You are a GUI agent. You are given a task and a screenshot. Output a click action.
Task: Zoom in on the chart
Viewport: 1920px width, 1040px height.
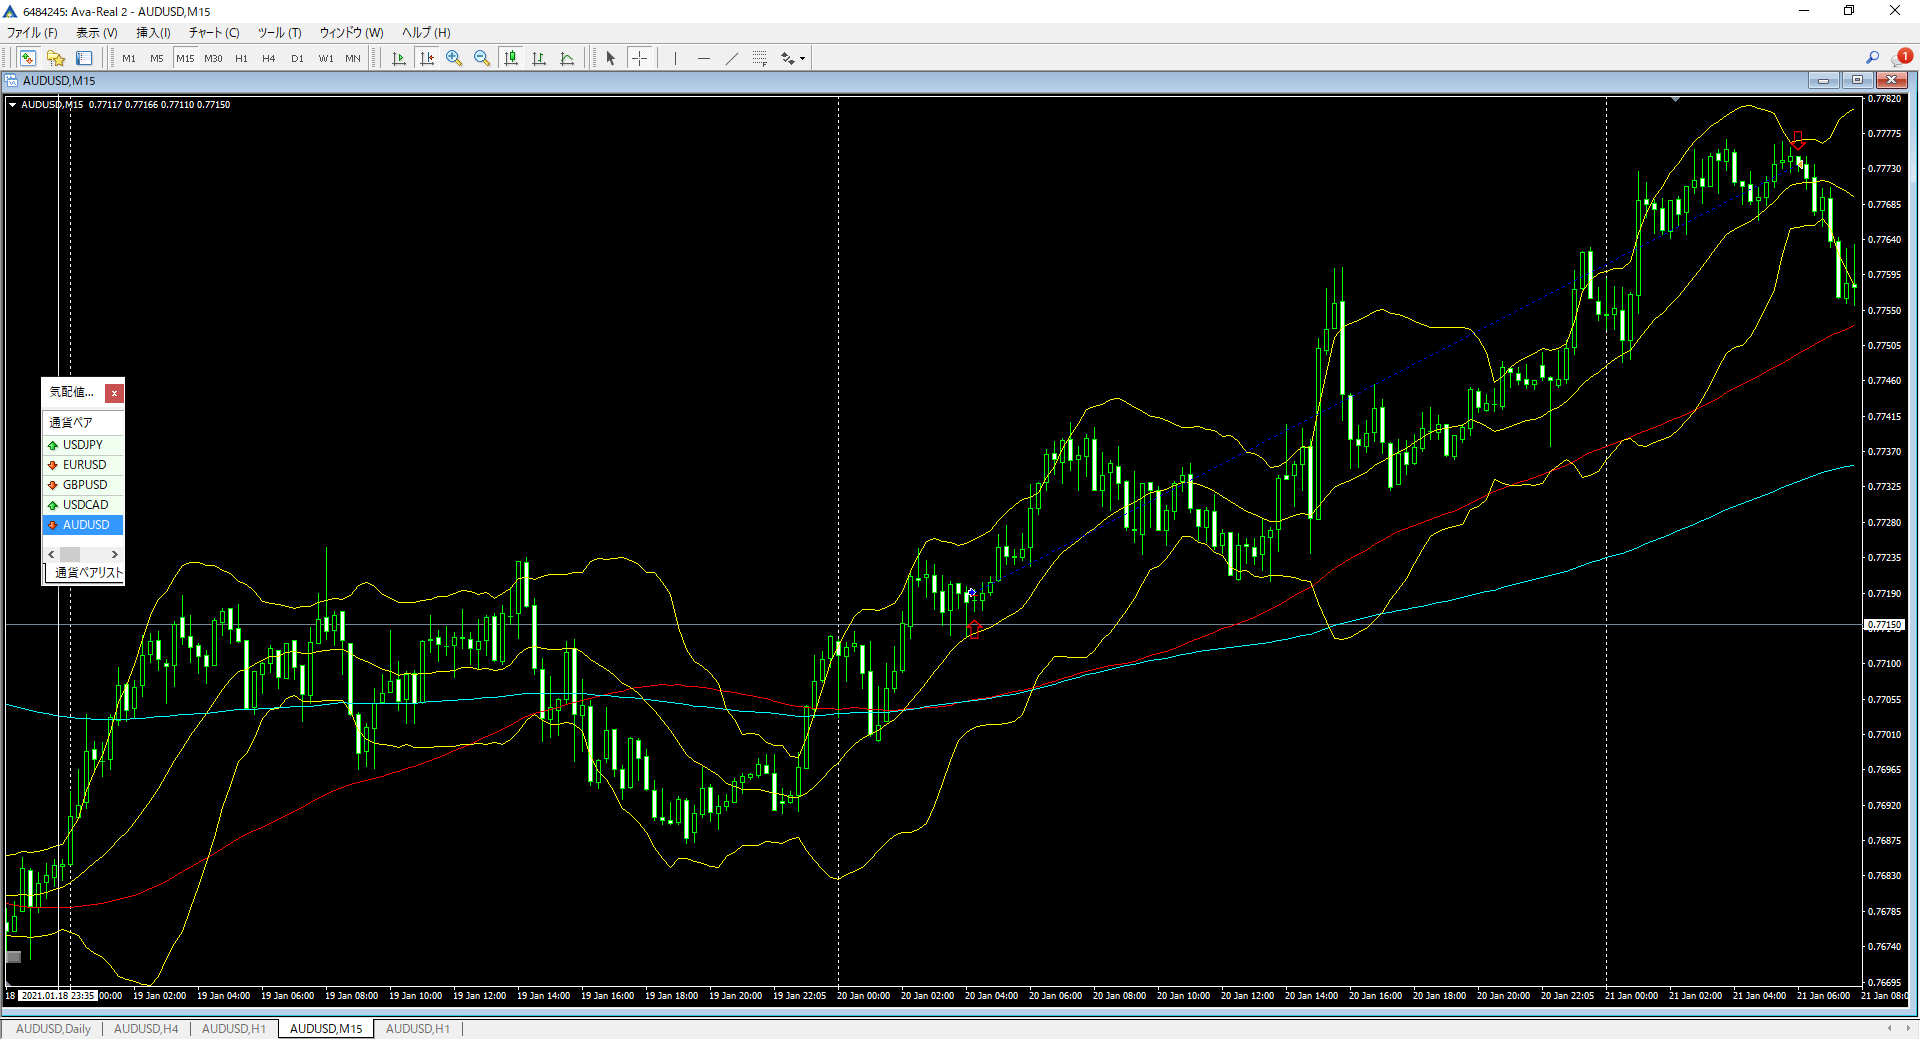coord(454,58)
